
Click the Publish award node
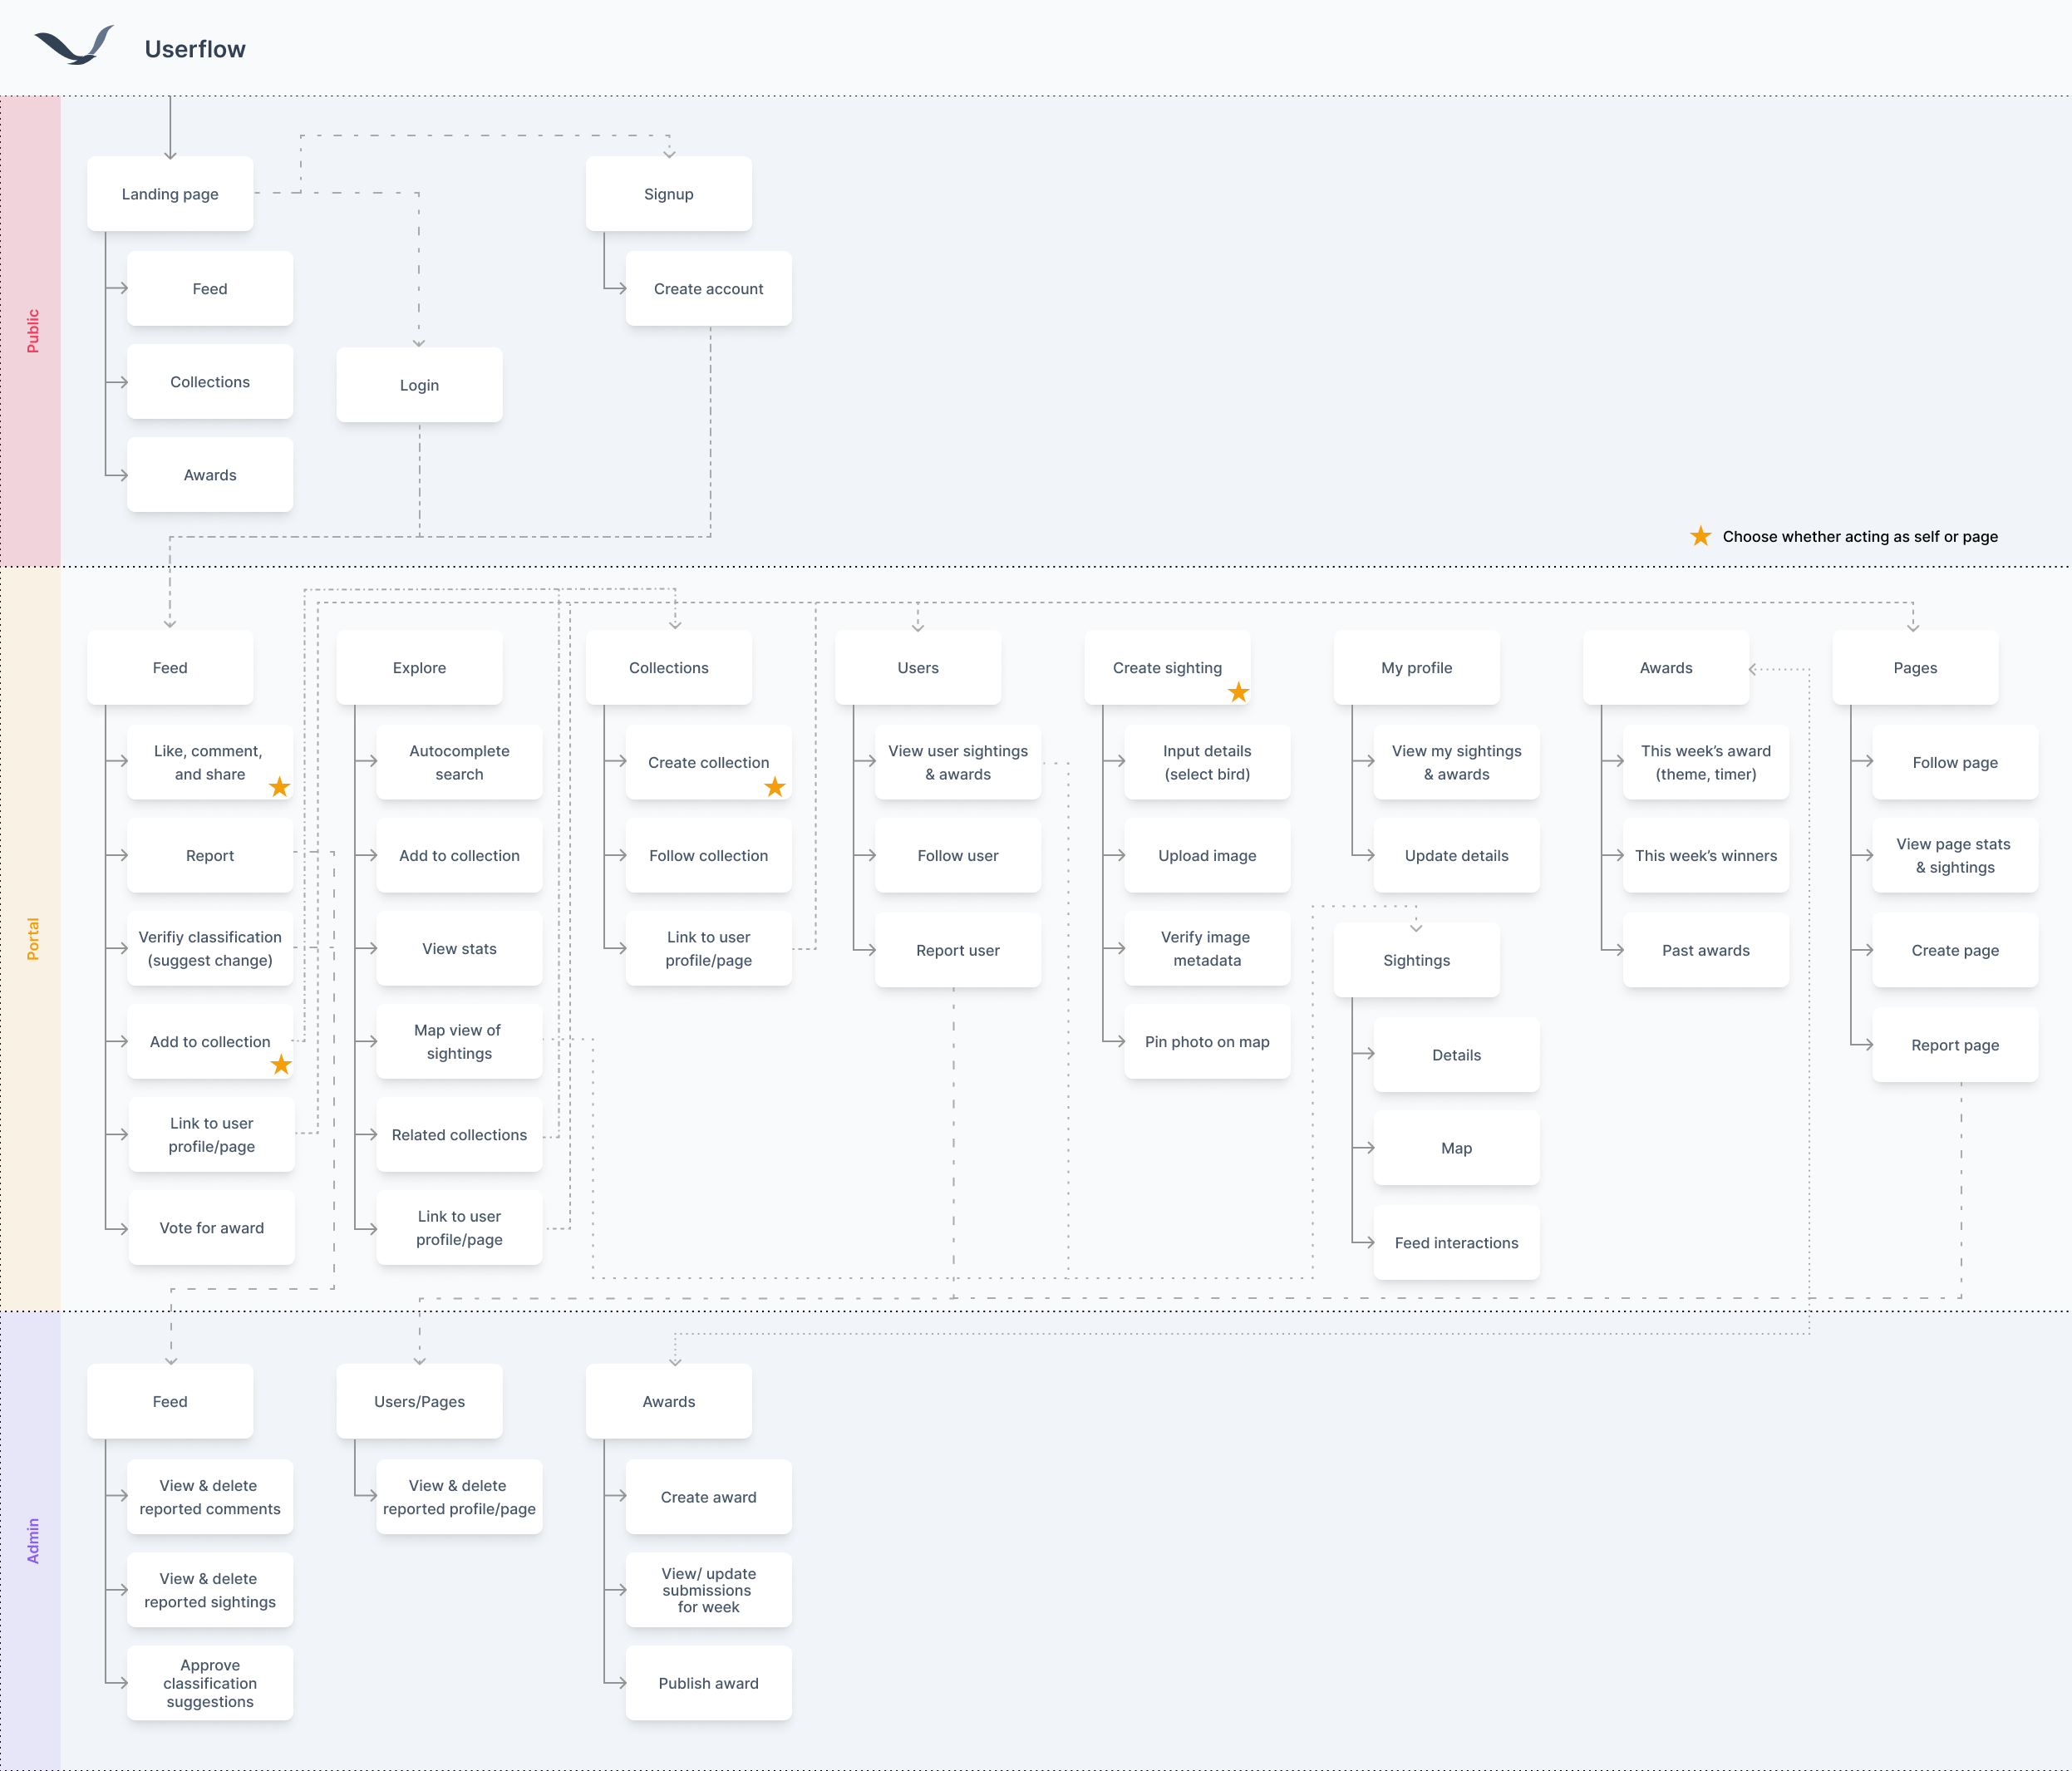click(708, 1683)
